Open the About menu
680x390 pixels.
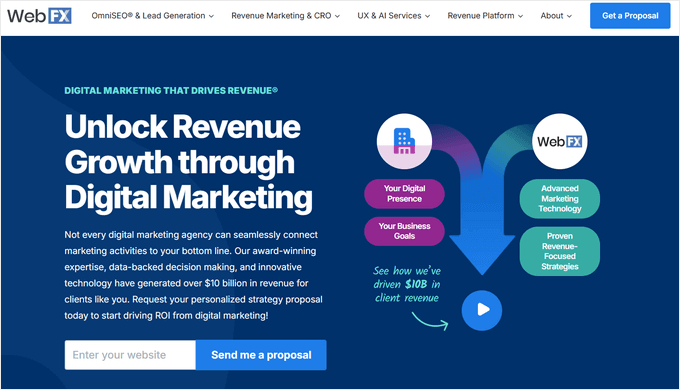click(556, 16)
